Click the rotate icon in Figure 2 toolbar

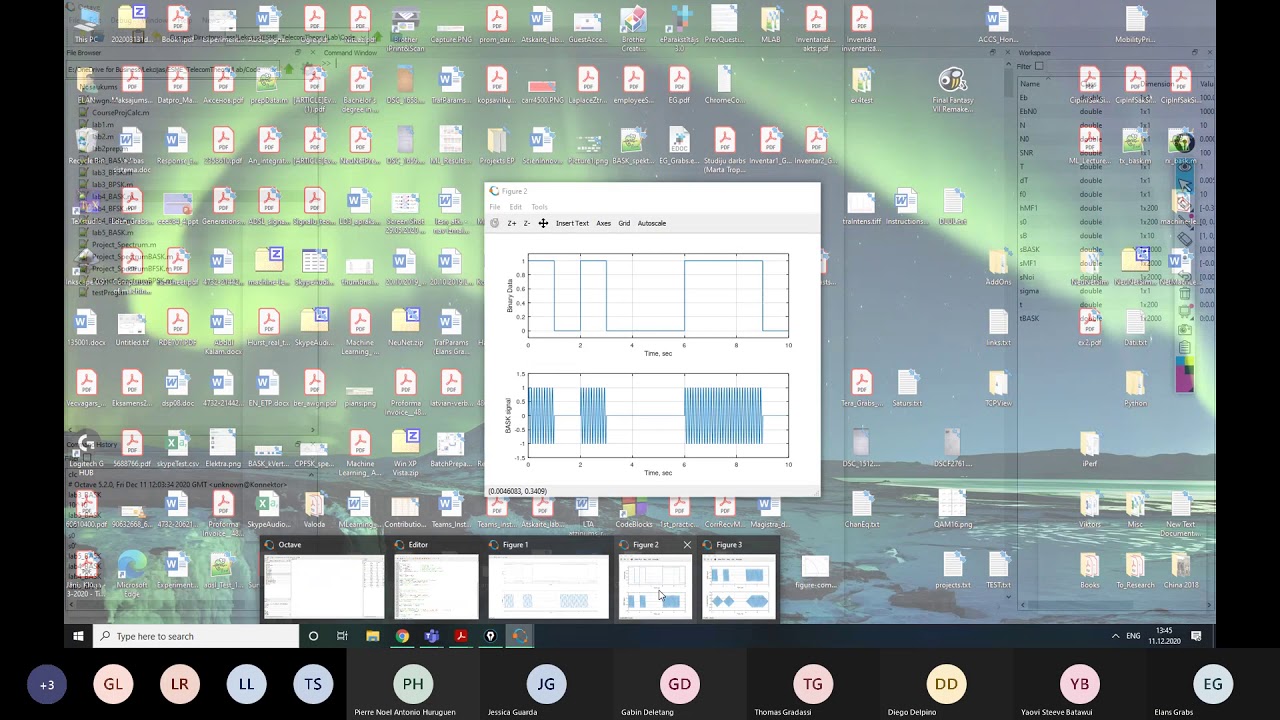tap(494, 223)
